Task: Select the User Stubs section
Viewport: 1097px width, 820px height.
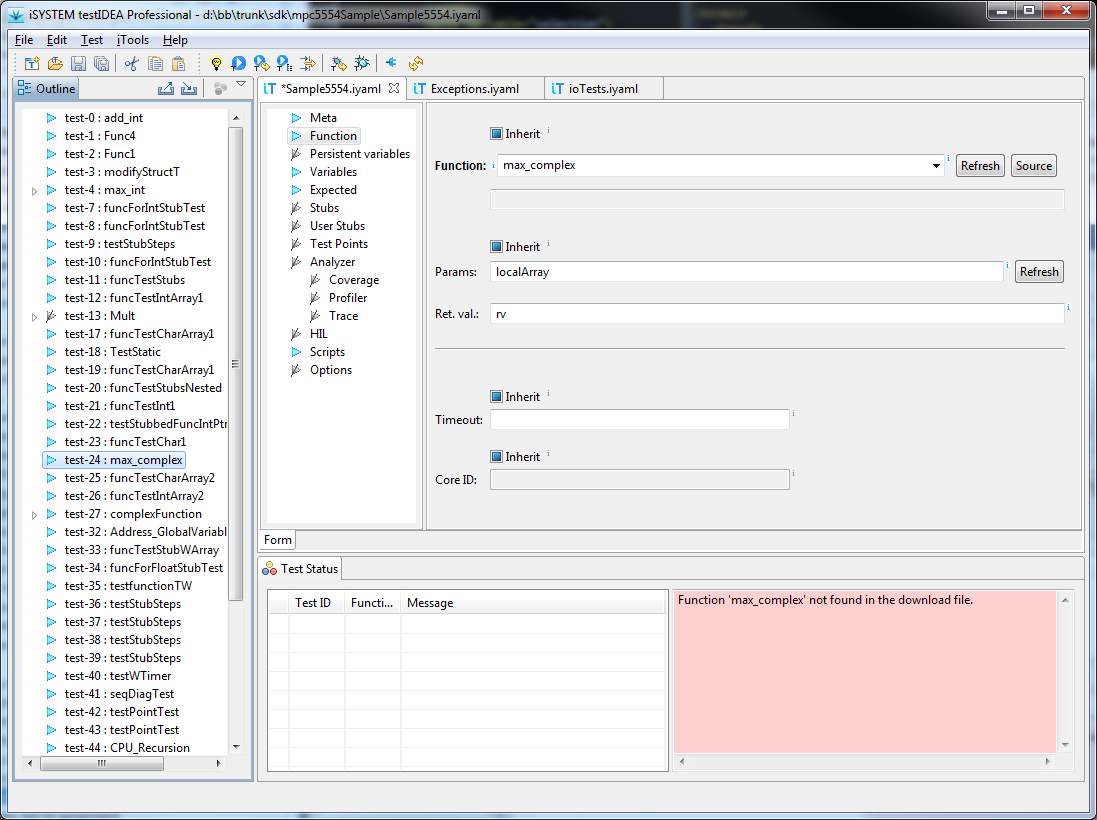Action: [337, 226]
